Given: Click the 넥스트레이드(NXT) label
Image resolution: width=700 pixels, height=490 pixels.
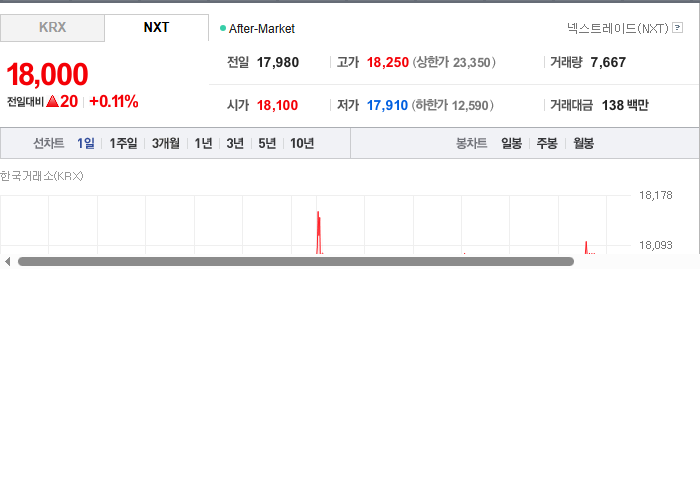Looking at the screenshot, I should click(617, 29).
